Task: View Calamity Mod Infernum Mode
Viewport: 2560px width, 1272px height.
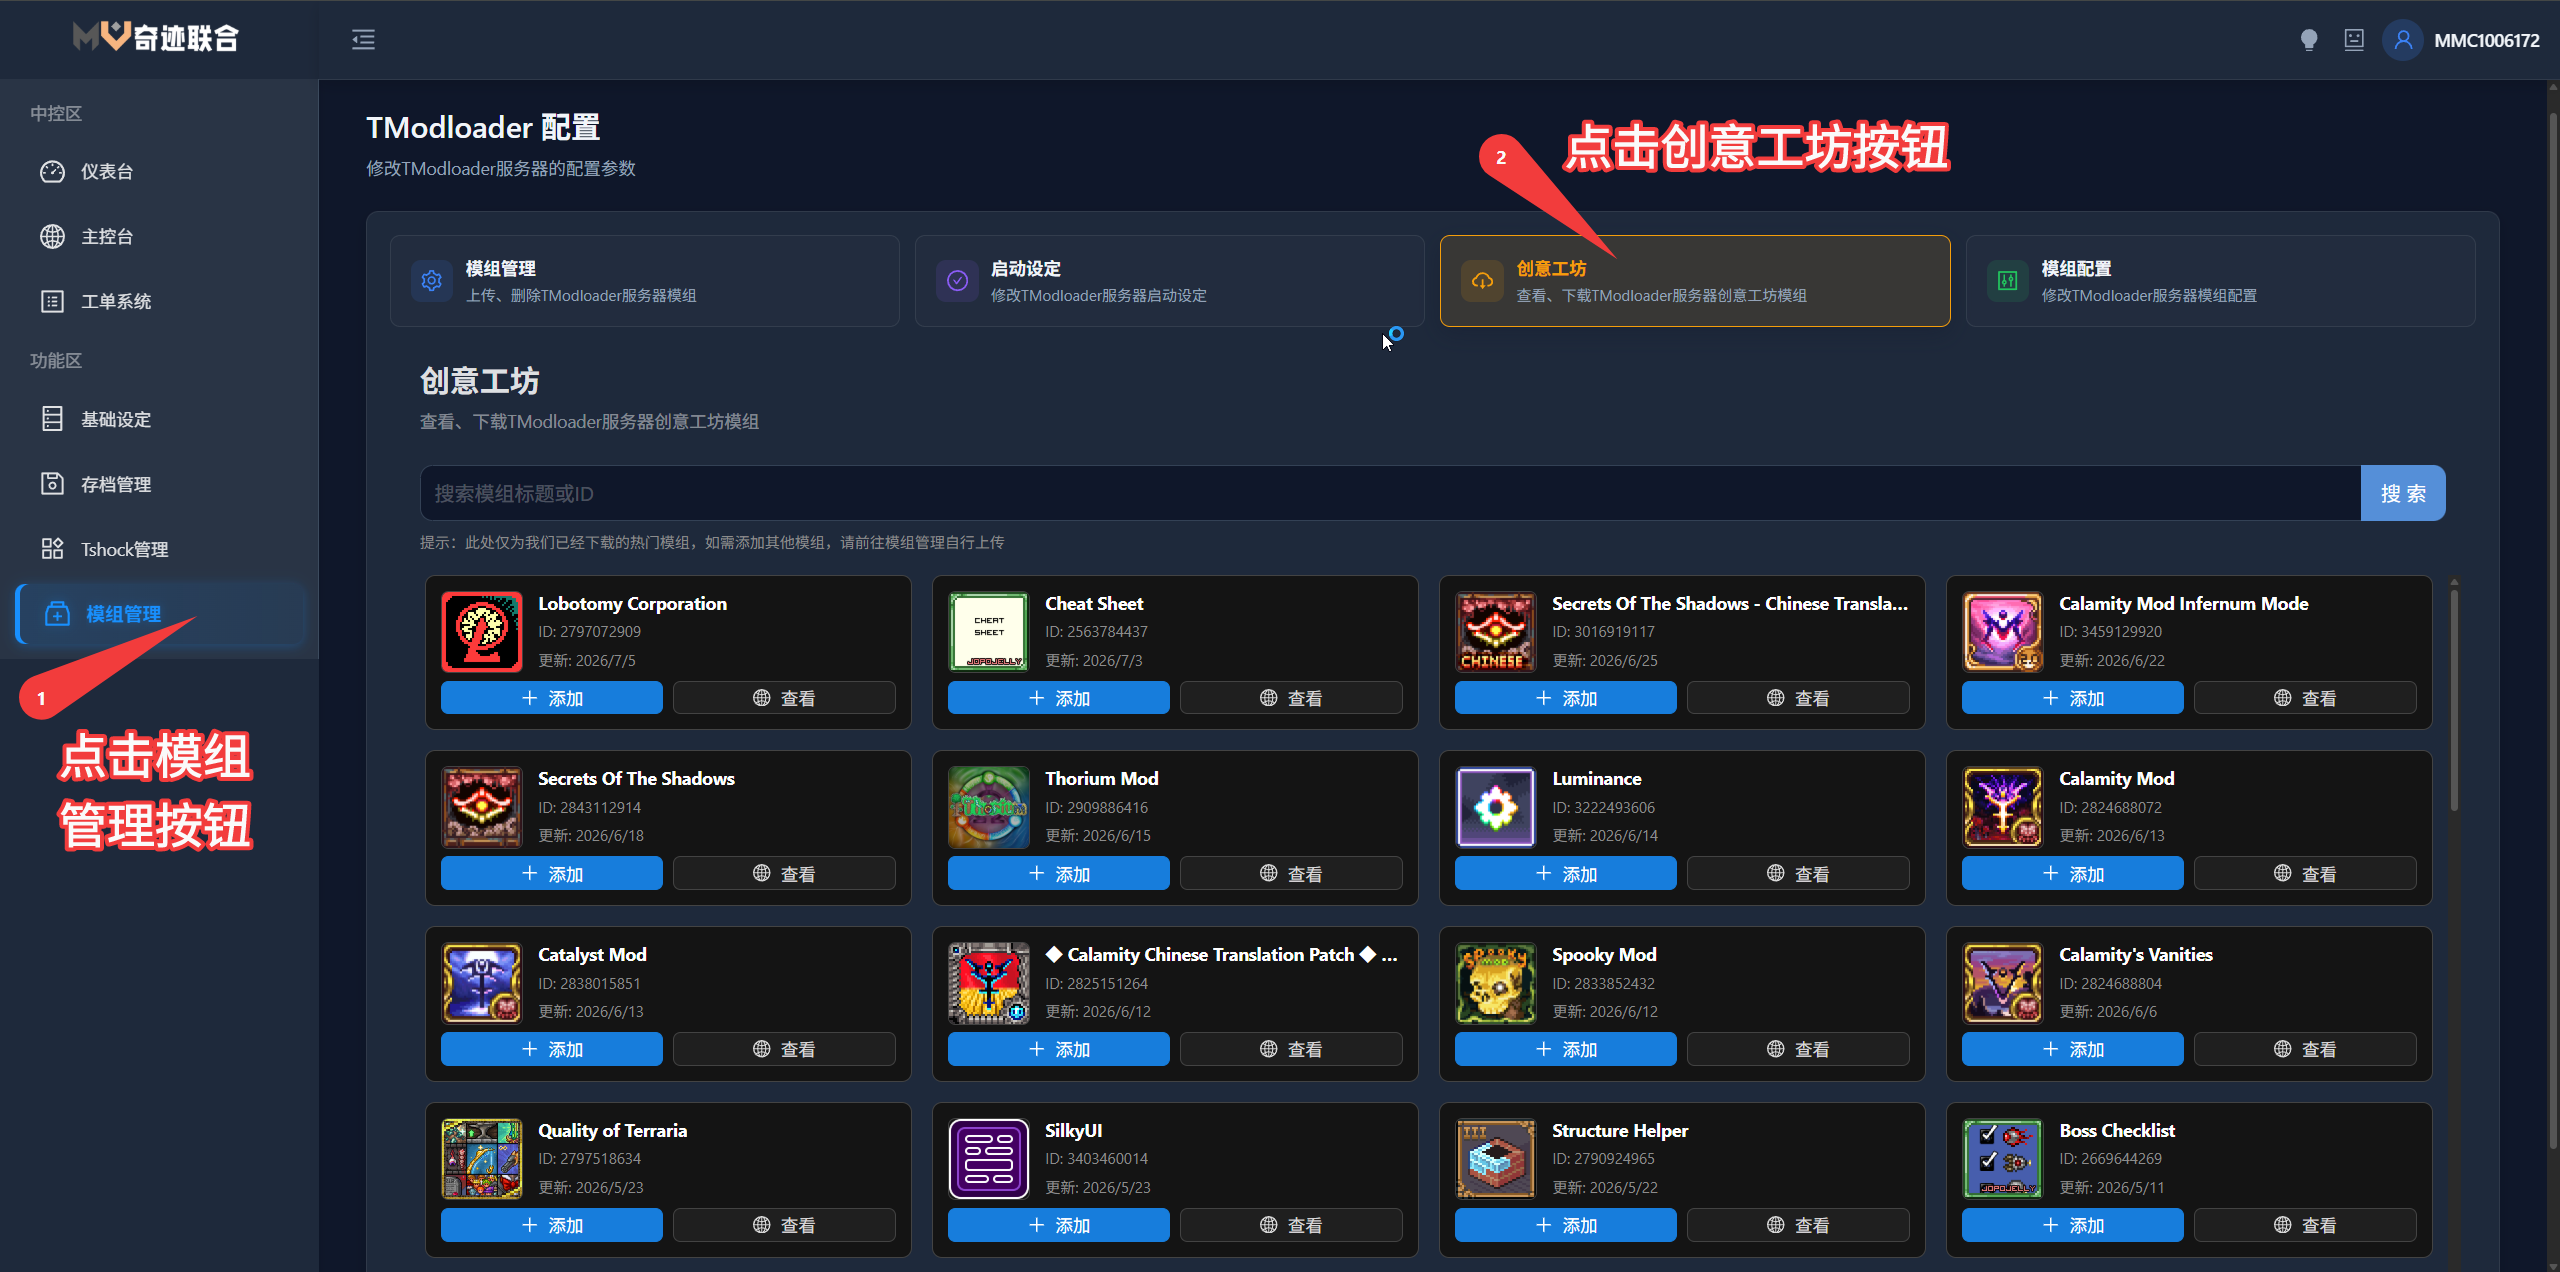Action: [2305, 698]
